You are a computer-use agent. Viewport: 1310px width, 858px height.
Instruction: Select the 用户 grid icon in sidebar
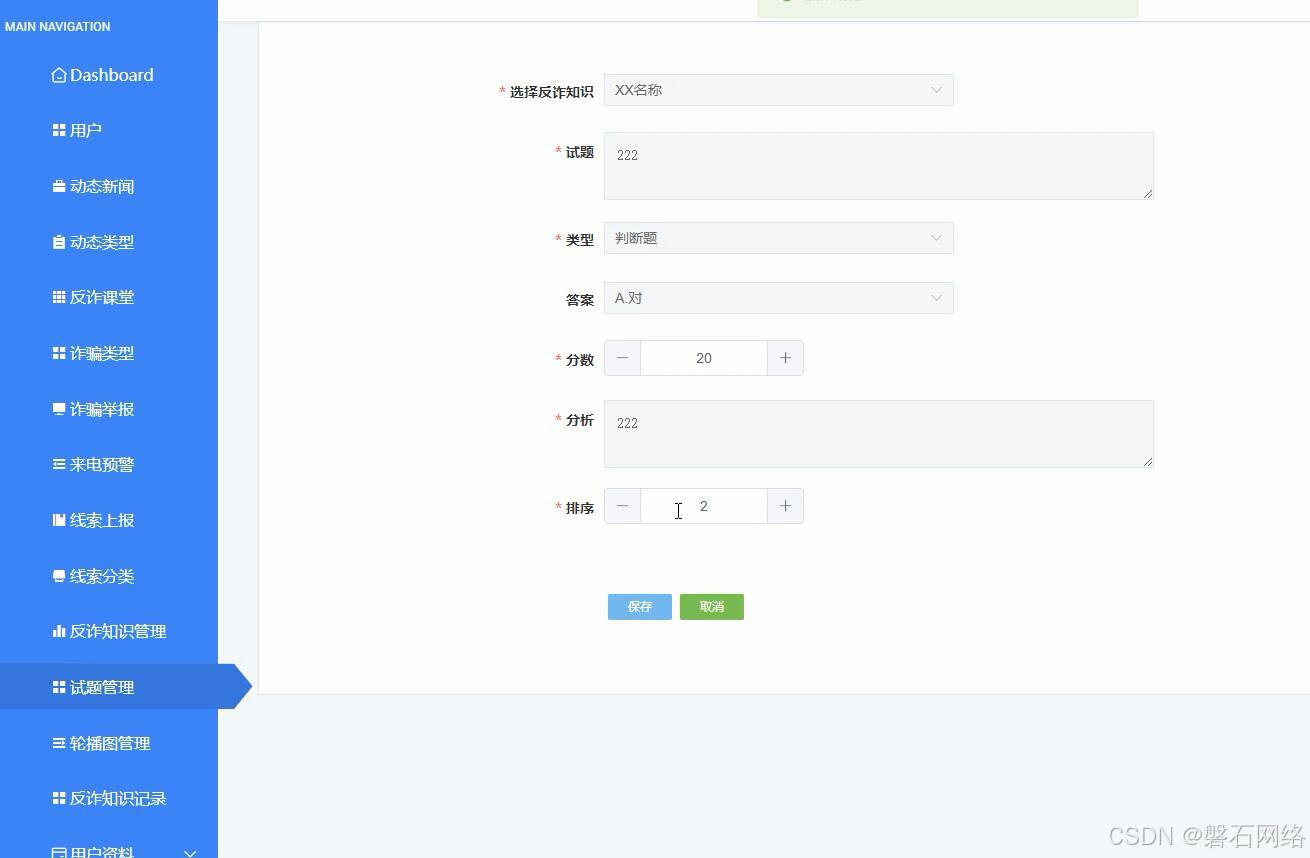pyautogui.click(x=57, y=129)
